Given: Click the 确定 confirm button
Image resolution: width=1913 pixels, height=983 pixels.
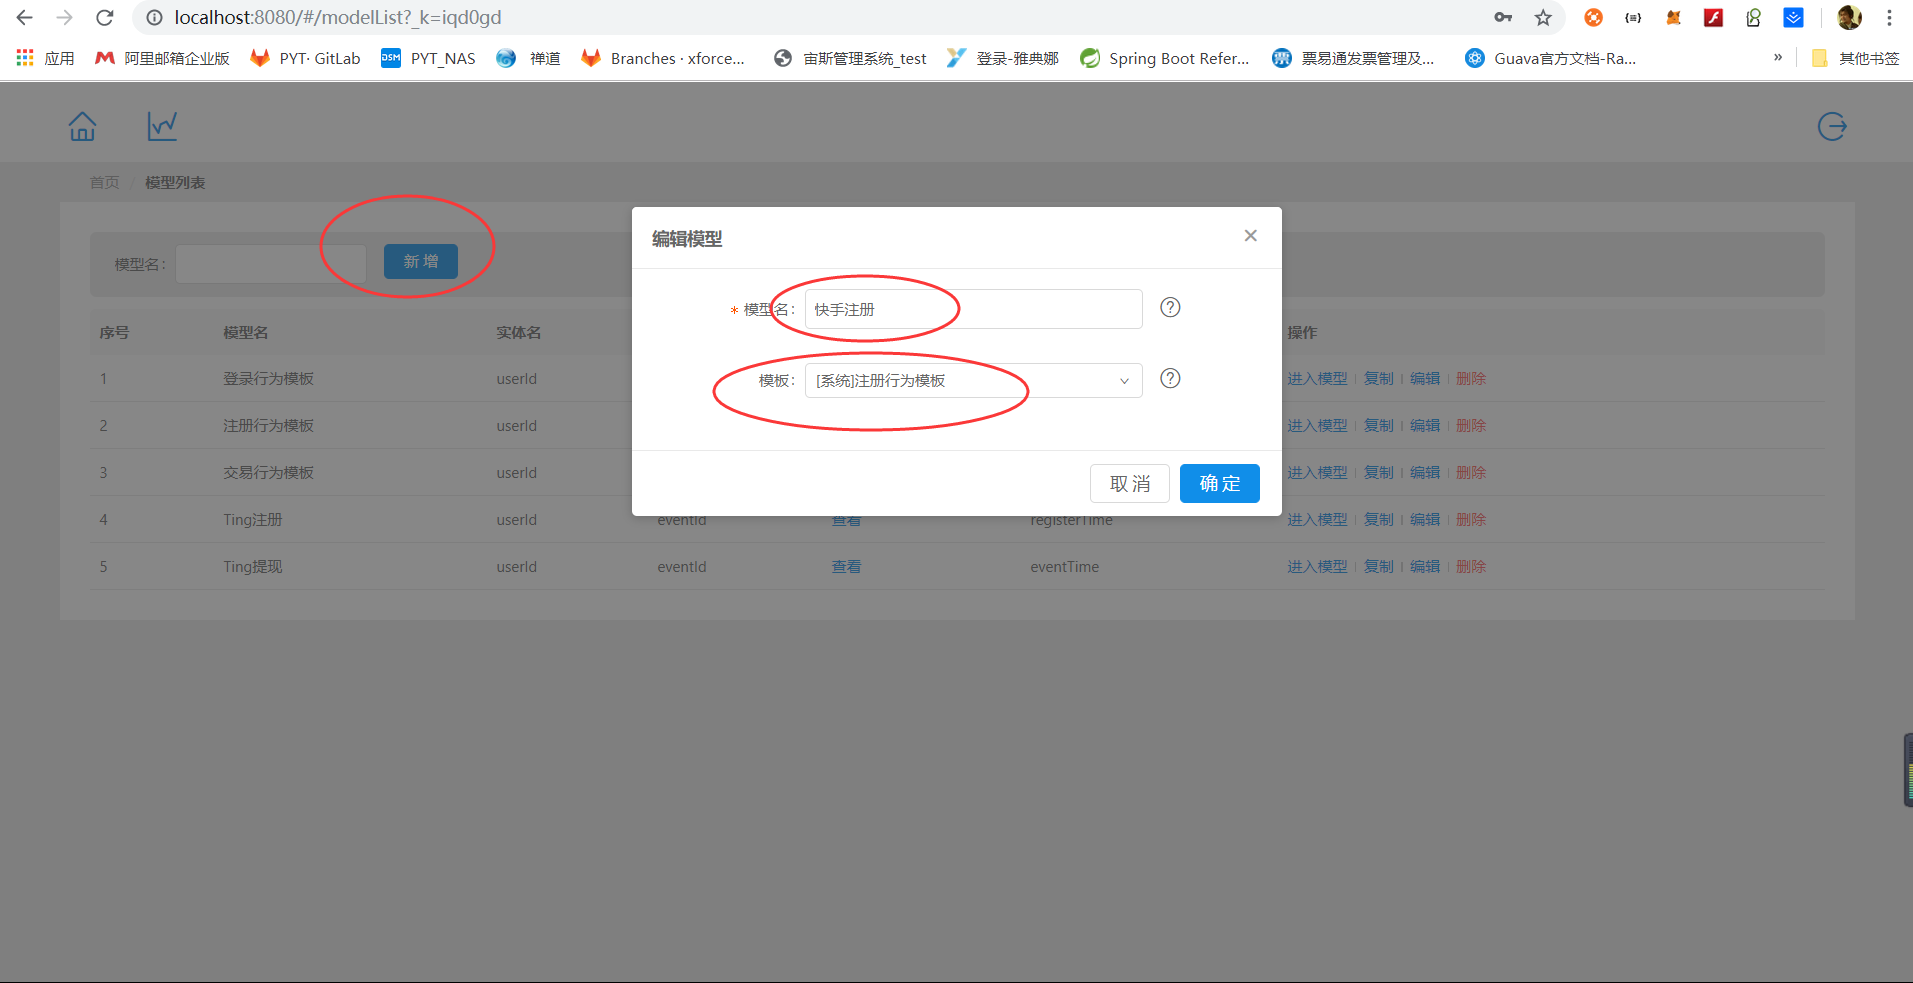Looking at the screenshot, I should pos(1219,484).
